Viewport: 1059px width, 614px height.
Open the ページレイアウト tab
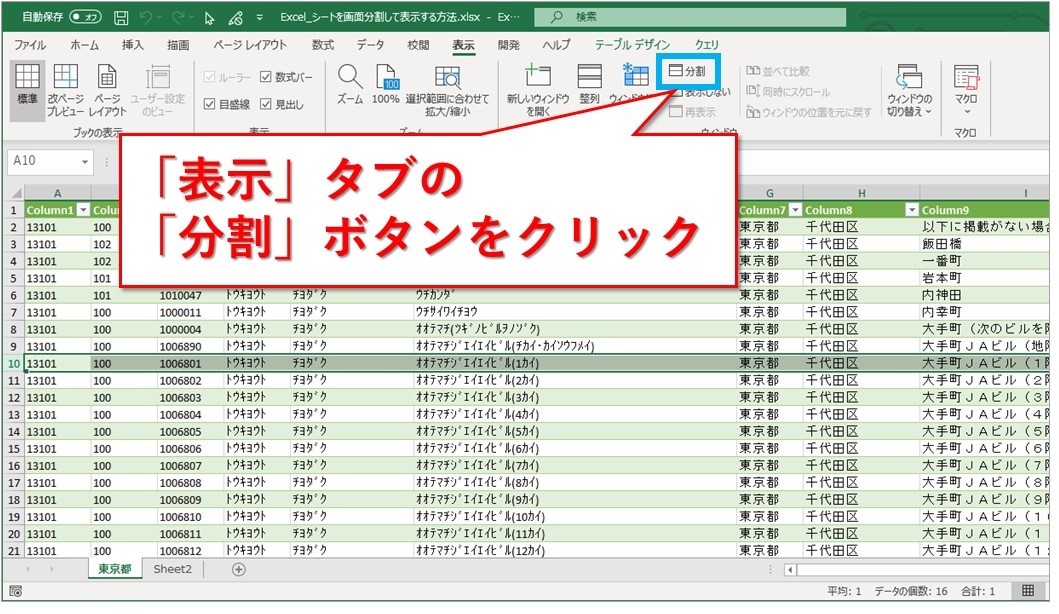250,45
